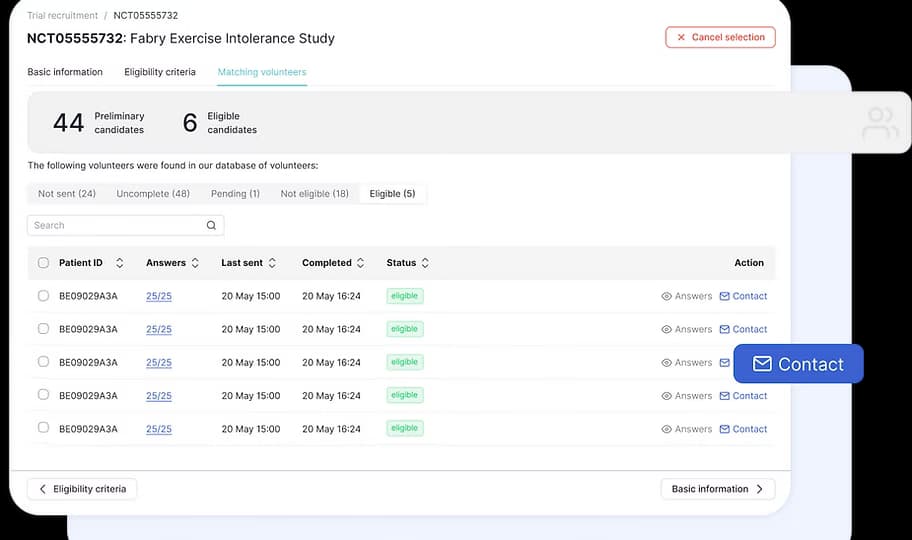Click the search magnifier icon
This screenshot has height=540, width=912.
point(211,226)
